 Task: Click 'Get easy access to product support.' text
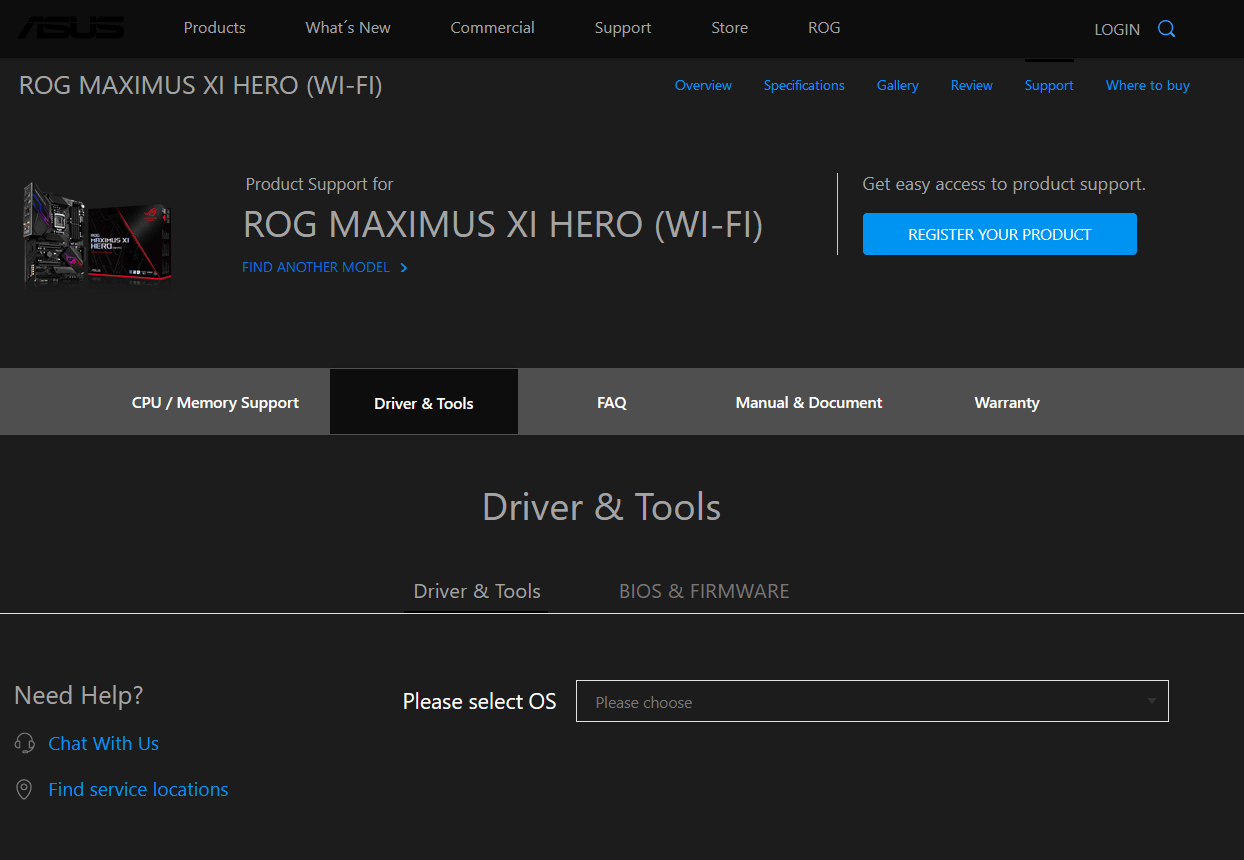point(1004,184)
